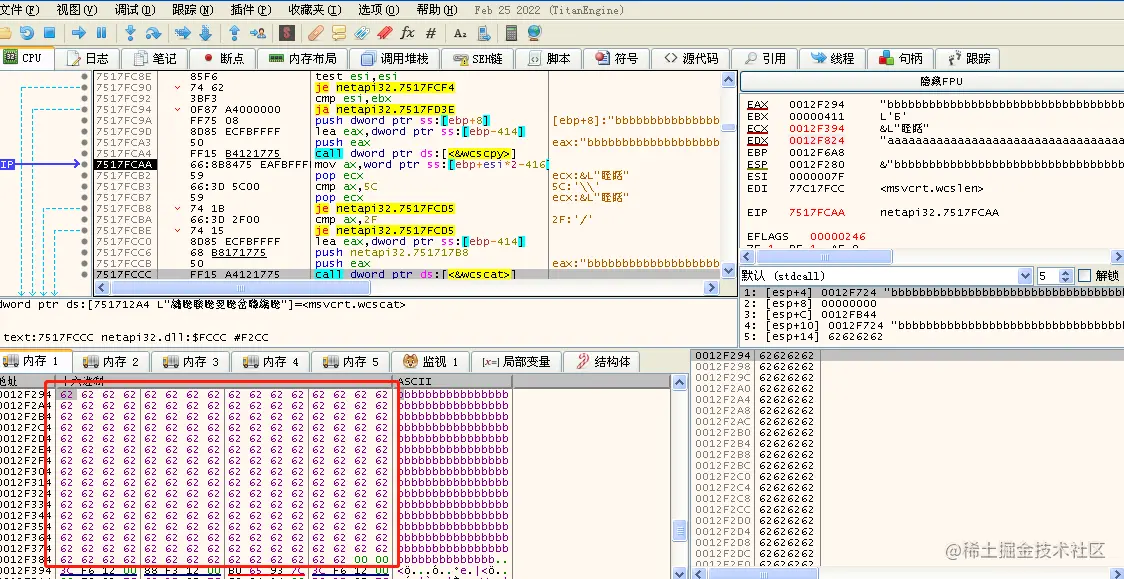Click the step into icon
Screen dimensions: 1124x579
click(130, 33)
